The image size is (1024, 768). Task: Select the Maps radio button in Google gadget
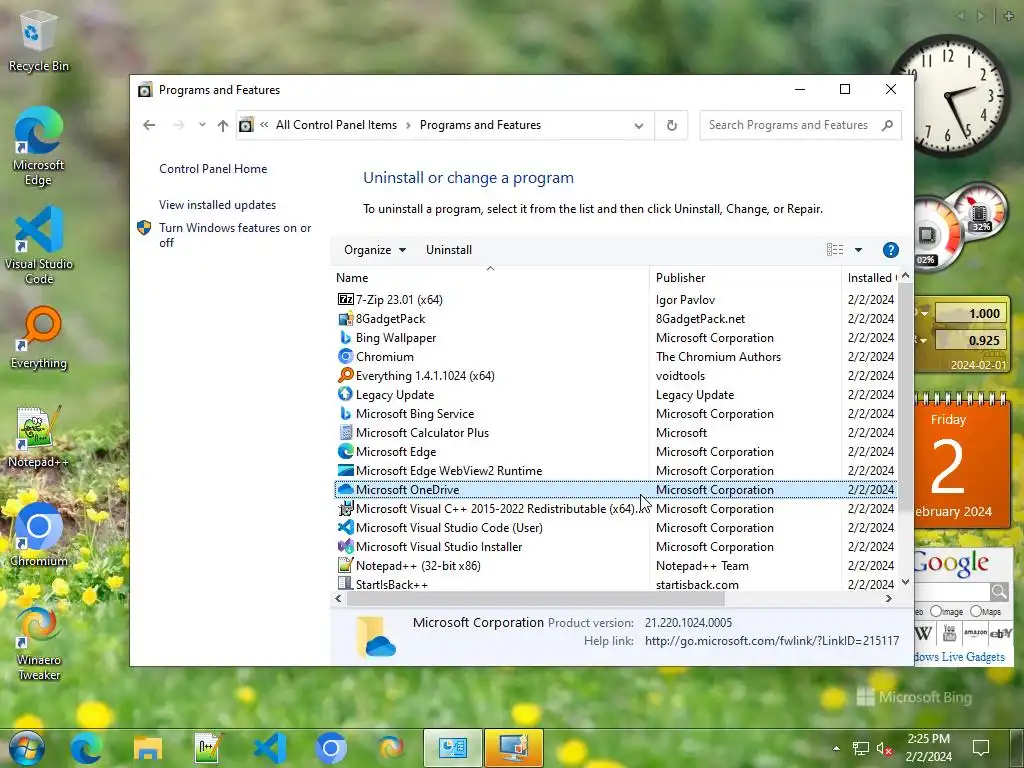tap(976, 611)
